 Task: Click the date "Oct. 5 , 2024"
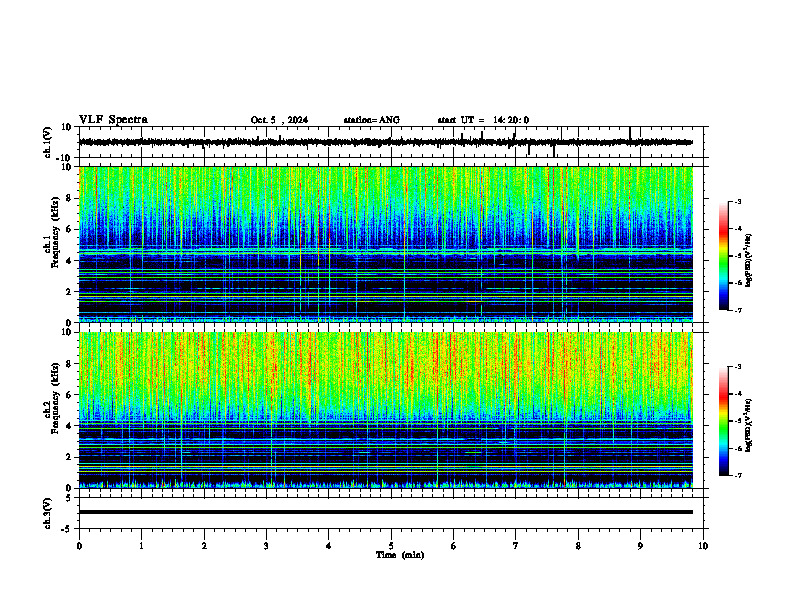279,120
